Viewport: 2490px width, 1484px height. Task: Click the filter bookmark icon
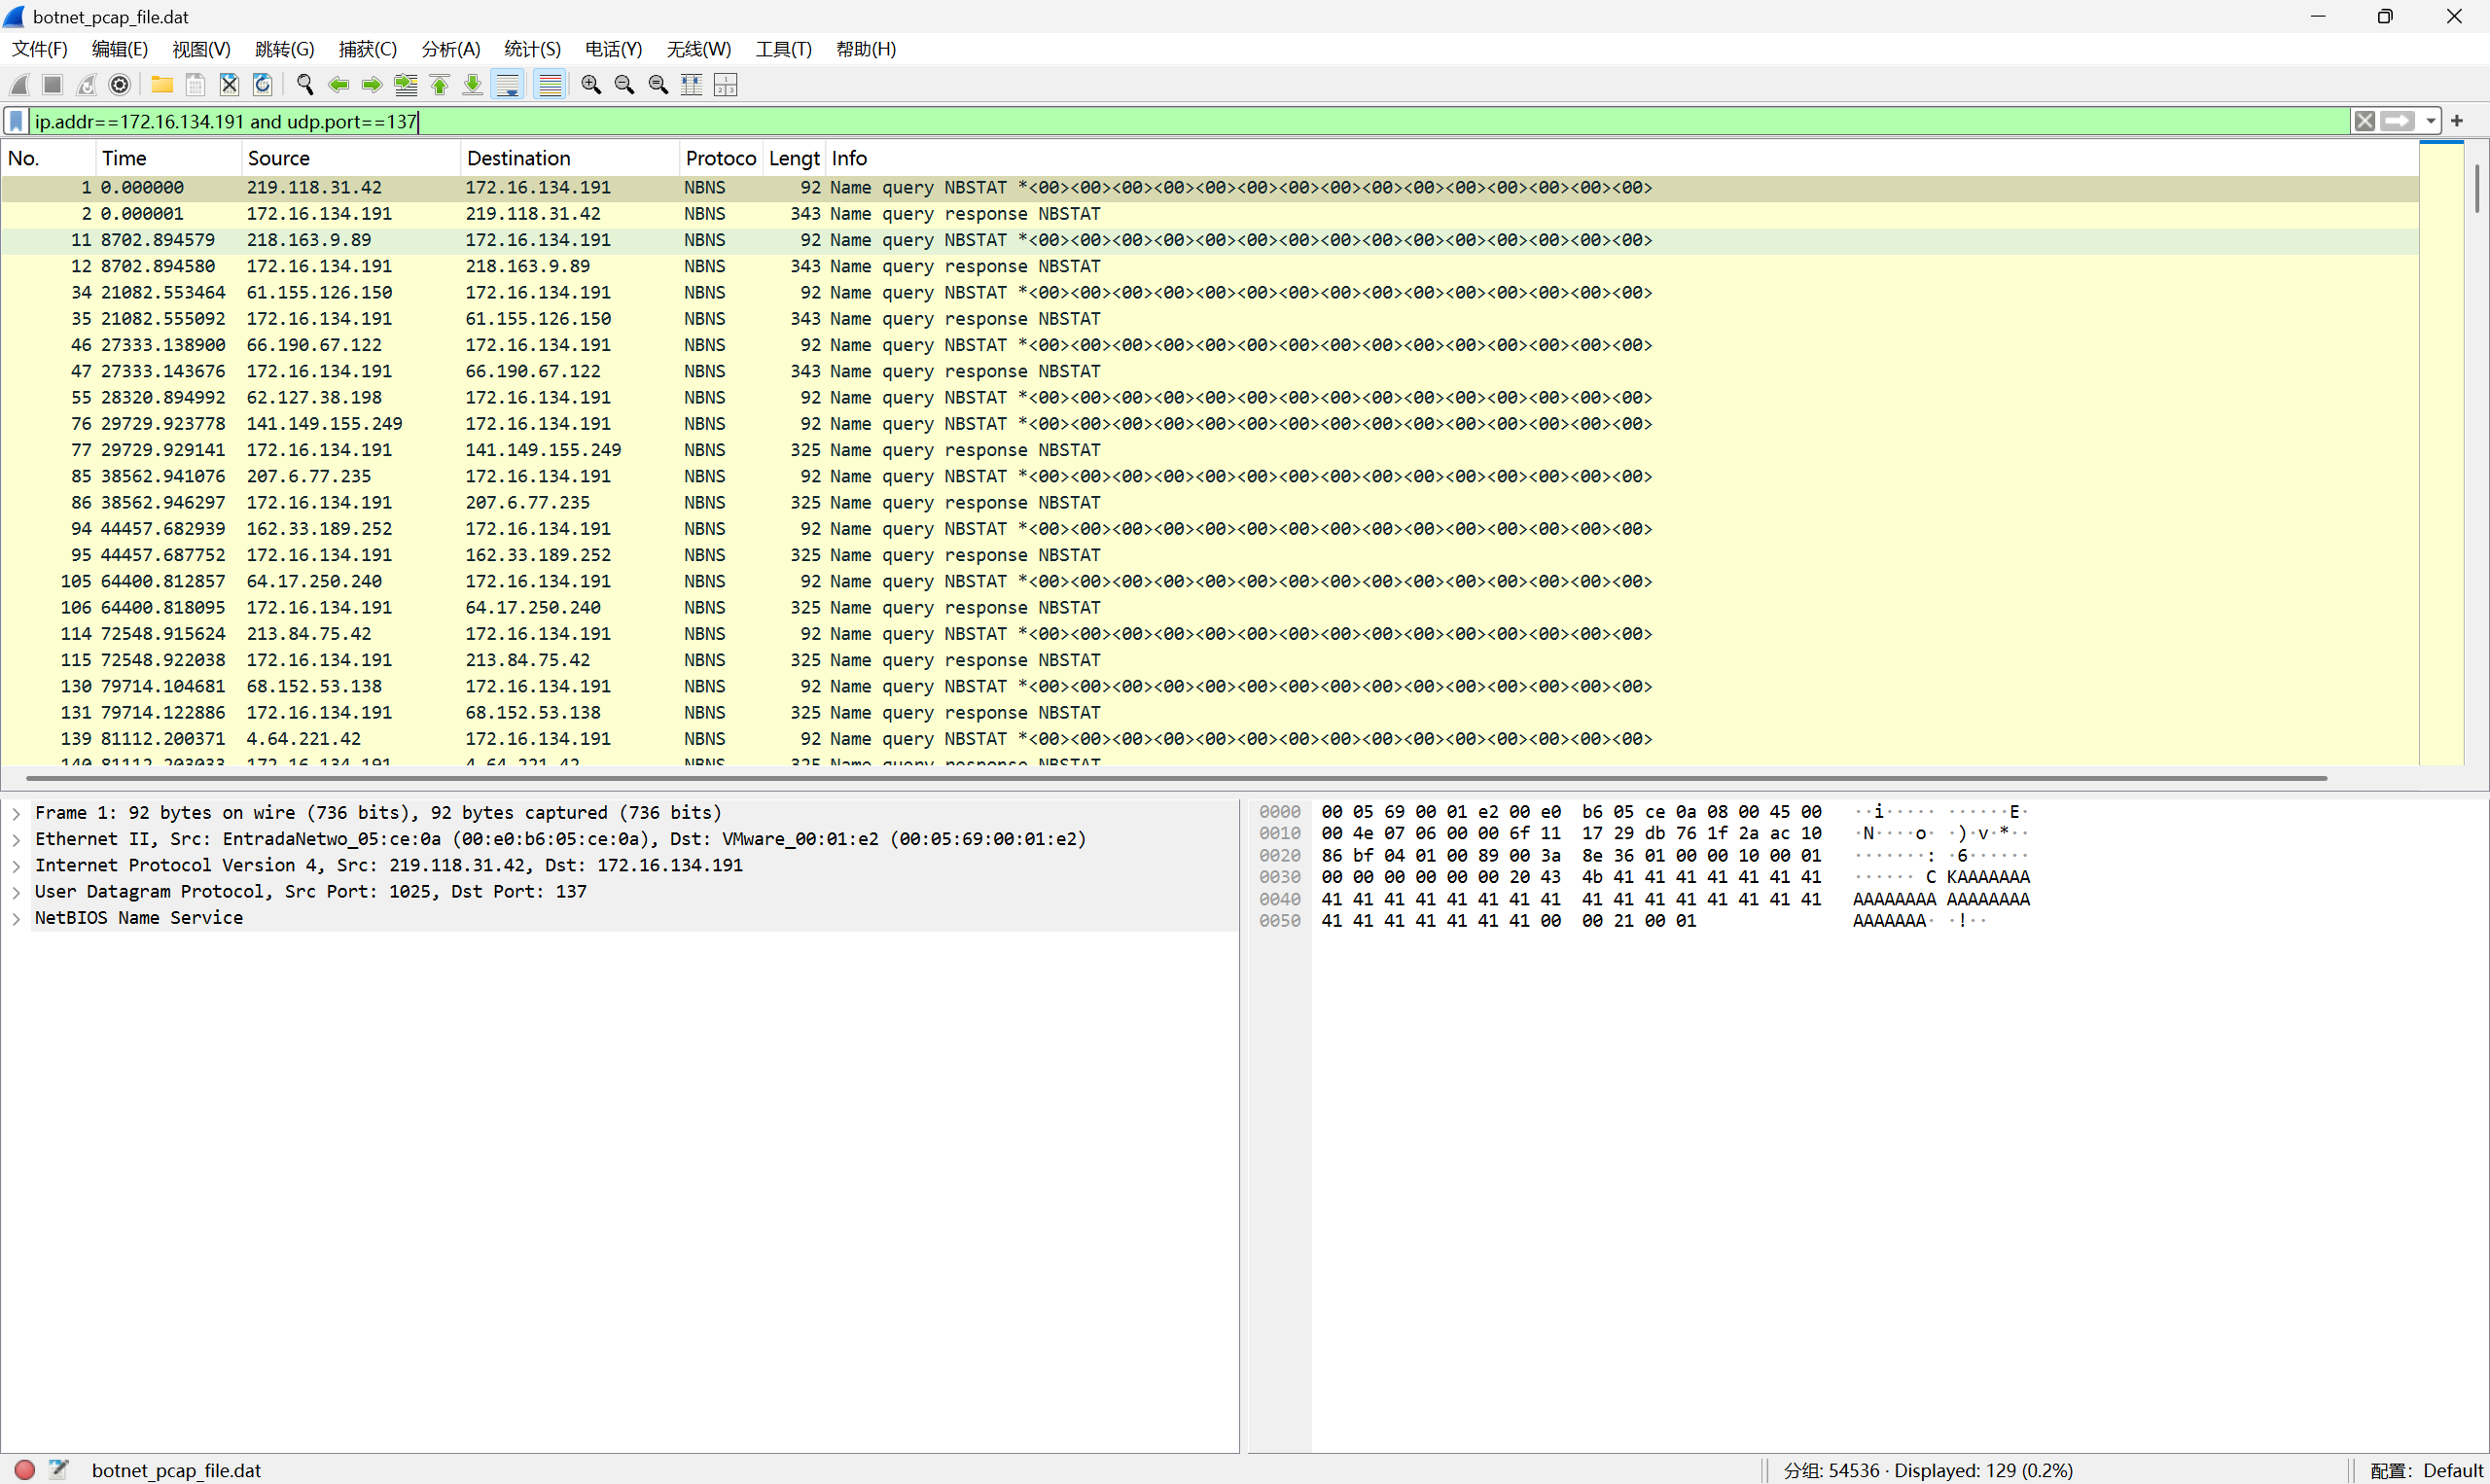tap(16, 121)
